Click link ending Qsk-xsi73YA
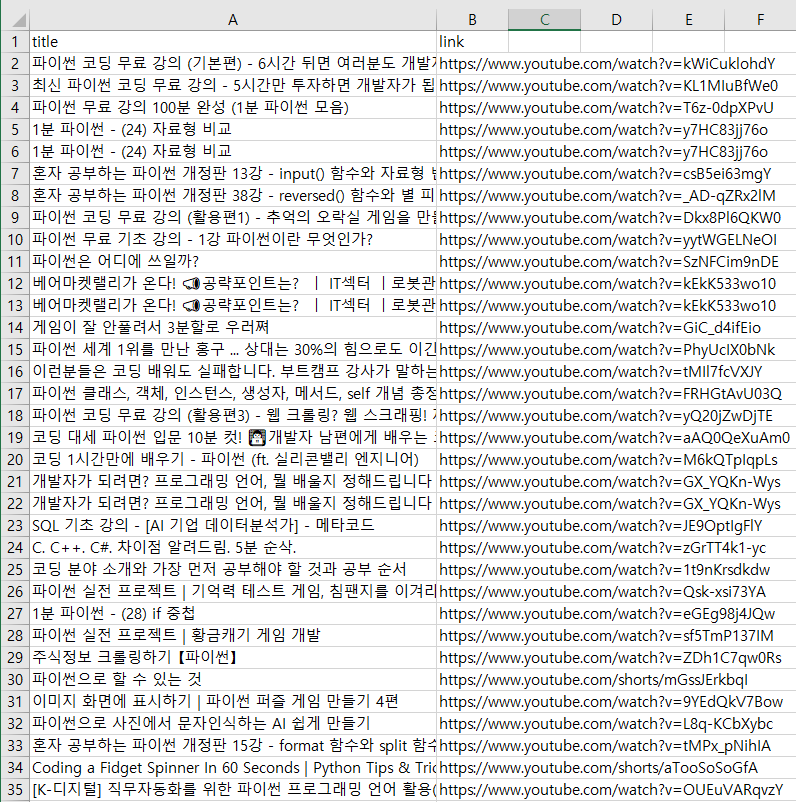The image size is (796, 802). [x=603, y=592]
